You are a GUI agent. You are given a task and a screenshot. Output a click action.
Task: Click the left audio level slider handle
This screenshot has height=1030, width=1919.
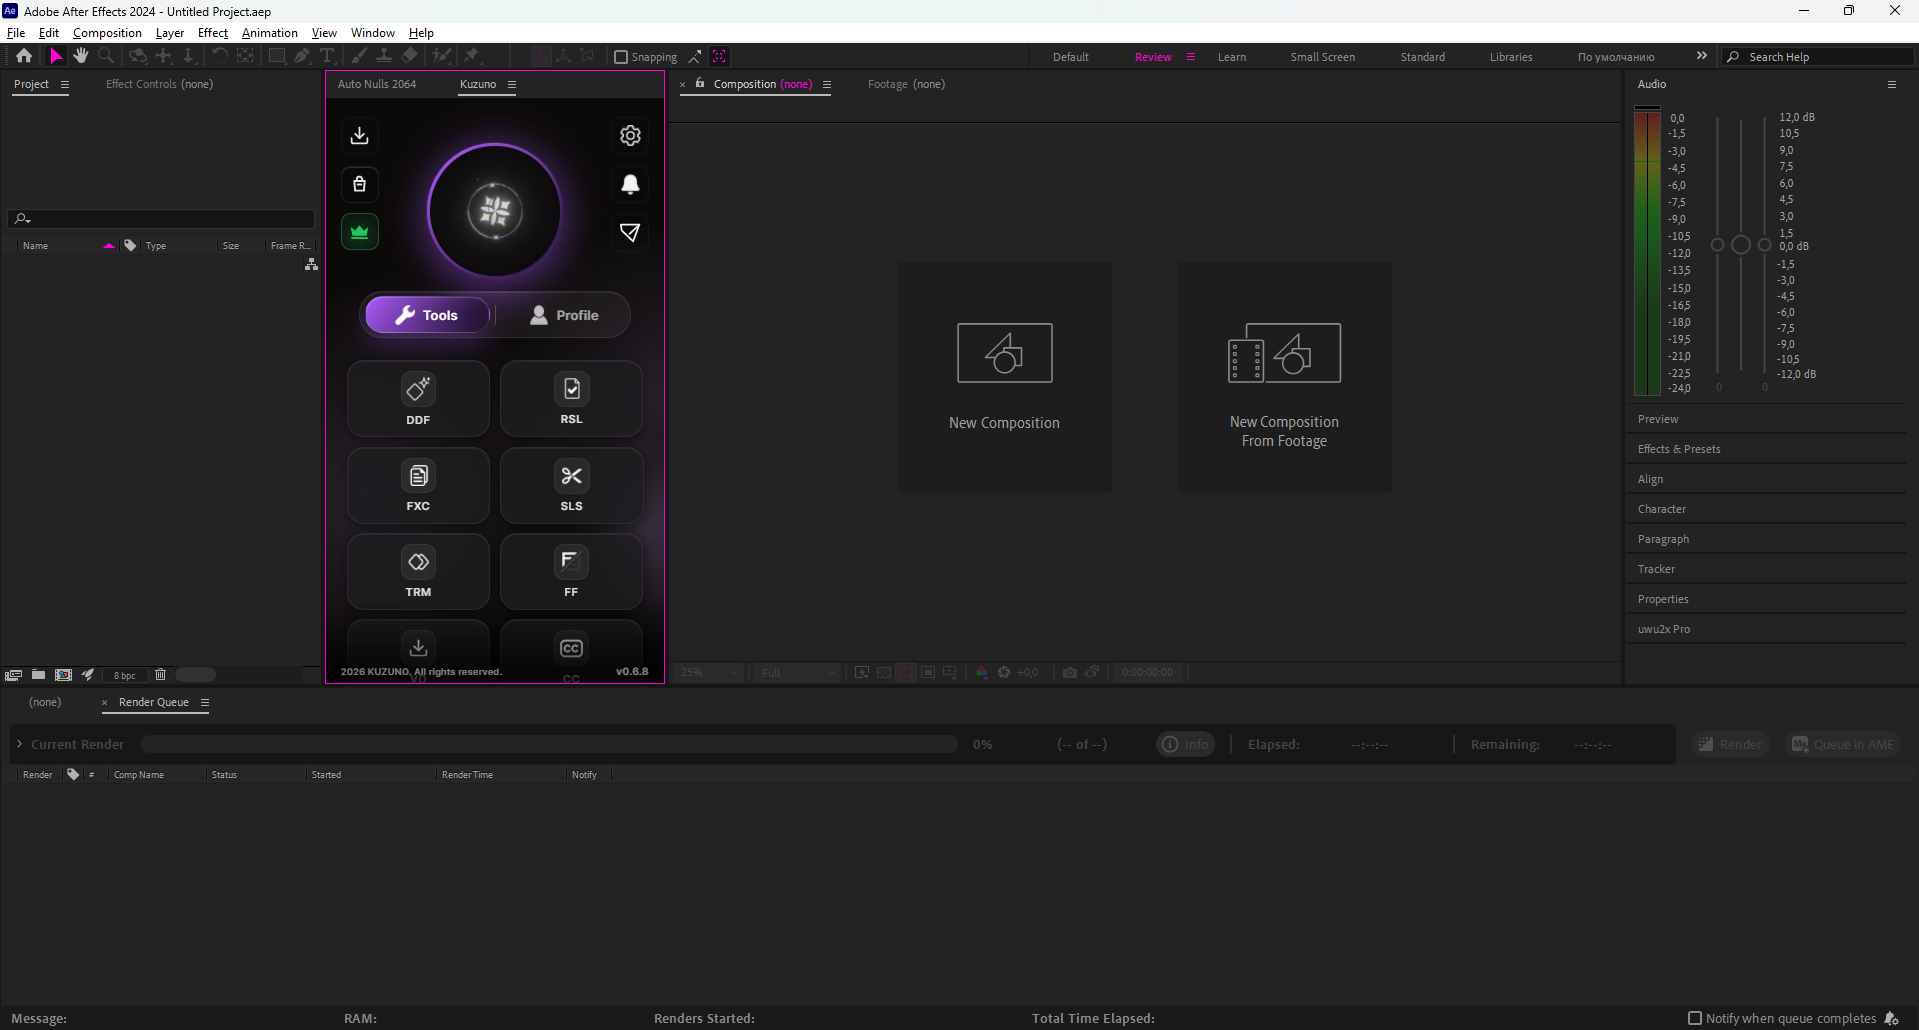[x=1718, y=245]
